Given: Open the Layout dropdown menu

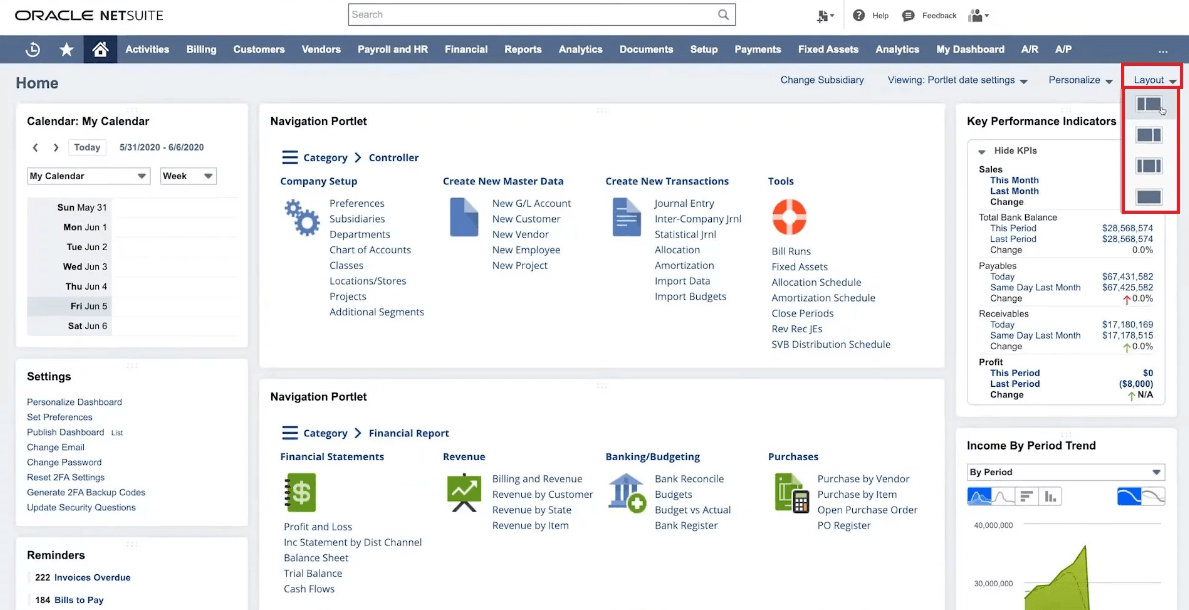Looking at the screenshot, I should (1151, 77).
